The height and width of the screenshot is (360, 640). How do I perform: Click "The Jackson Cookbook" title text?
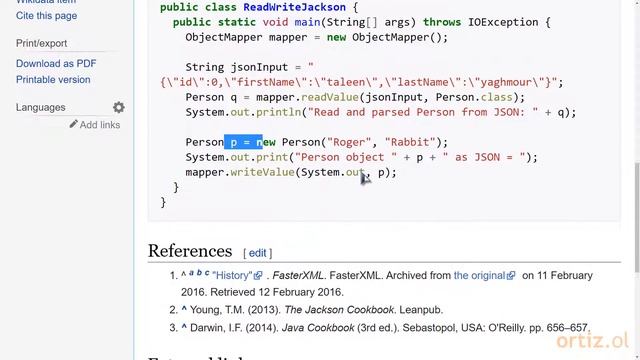click(x=339, y=310)
